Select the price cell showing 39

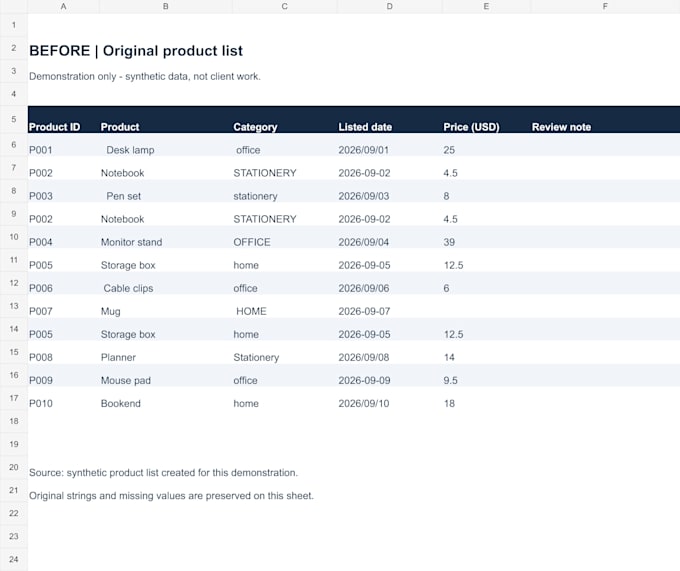tap(486, 237)
